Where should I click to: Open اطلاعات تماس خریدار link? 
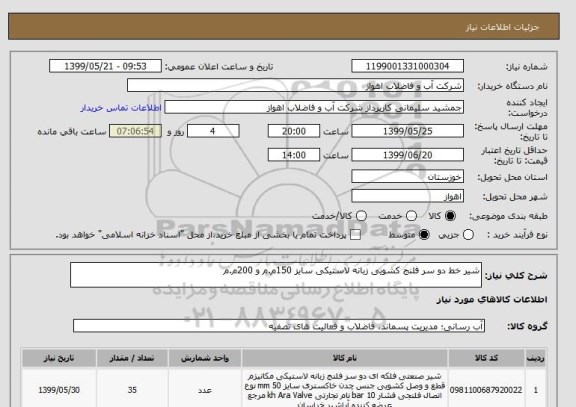(x=121, y=108)
